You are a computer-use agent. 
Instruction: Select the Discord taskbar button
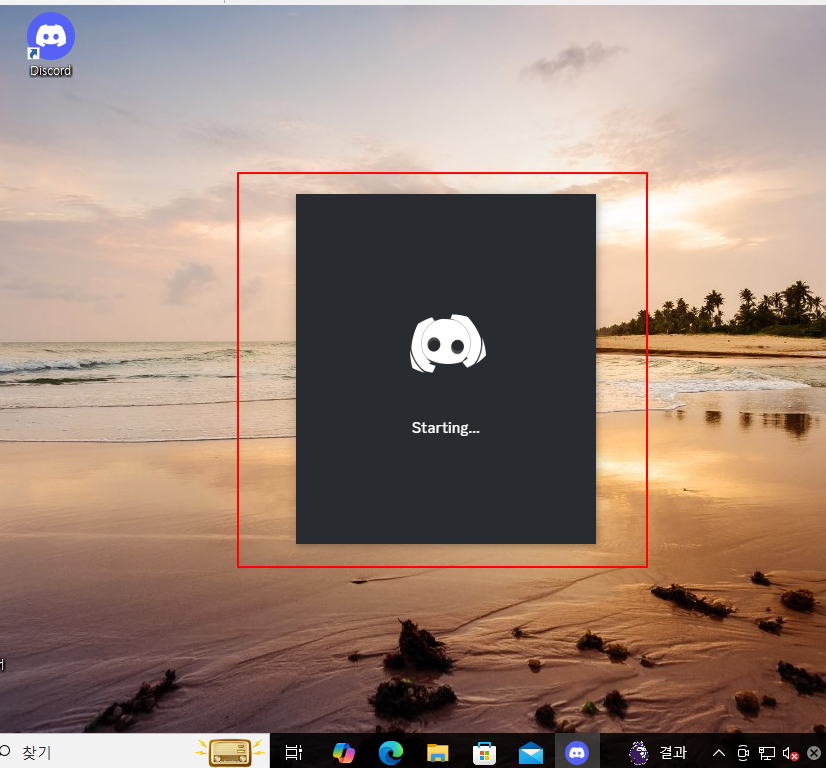pyautogui.click(x=577, y=752)
